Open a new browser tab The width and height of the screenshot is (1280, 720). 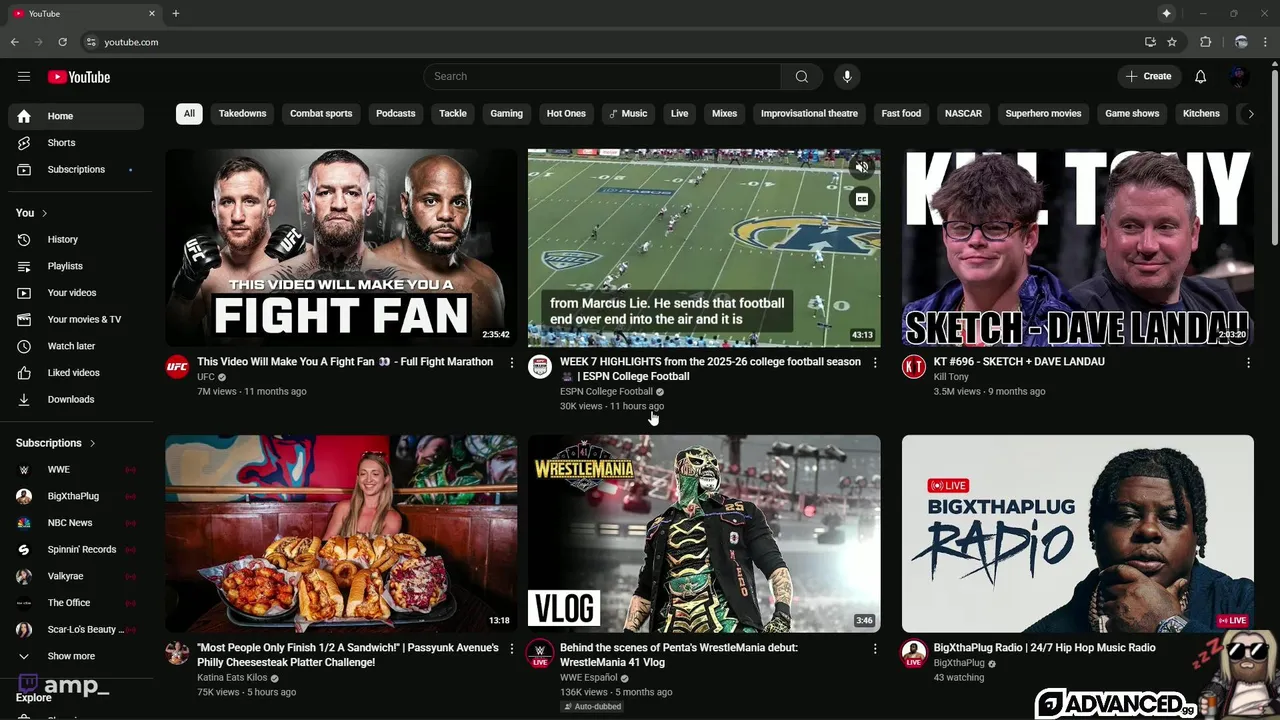pyautogui.click(x=176, y=14)
